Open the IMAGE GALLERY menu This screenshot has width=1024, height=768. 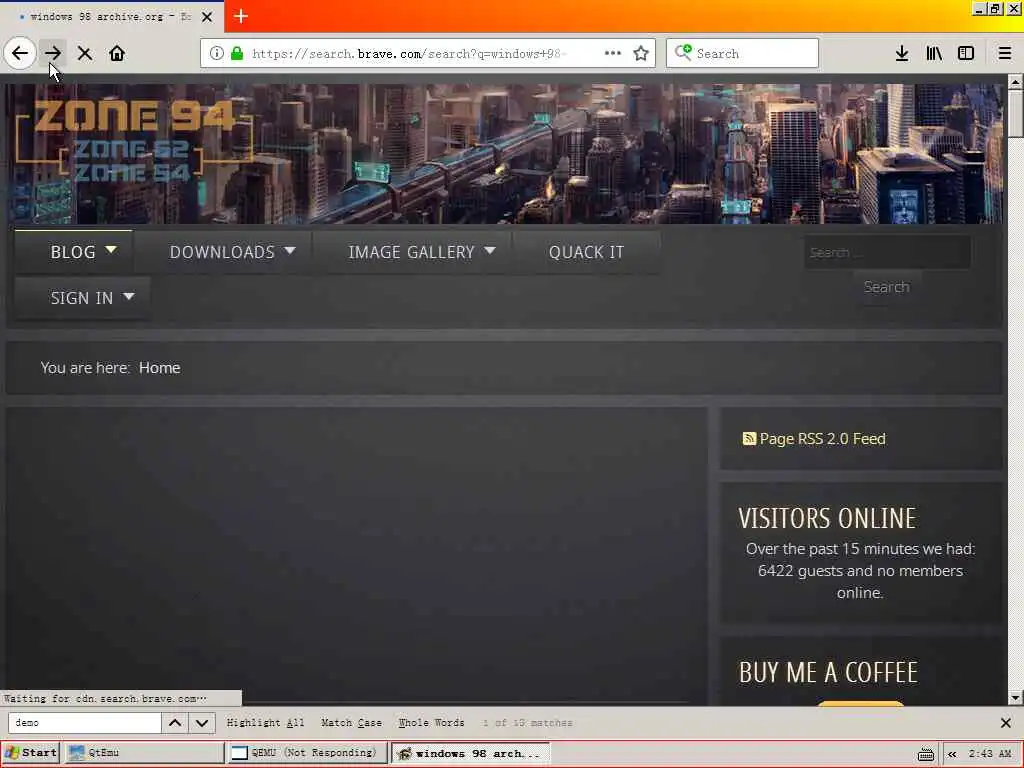[x=411, y=252]
